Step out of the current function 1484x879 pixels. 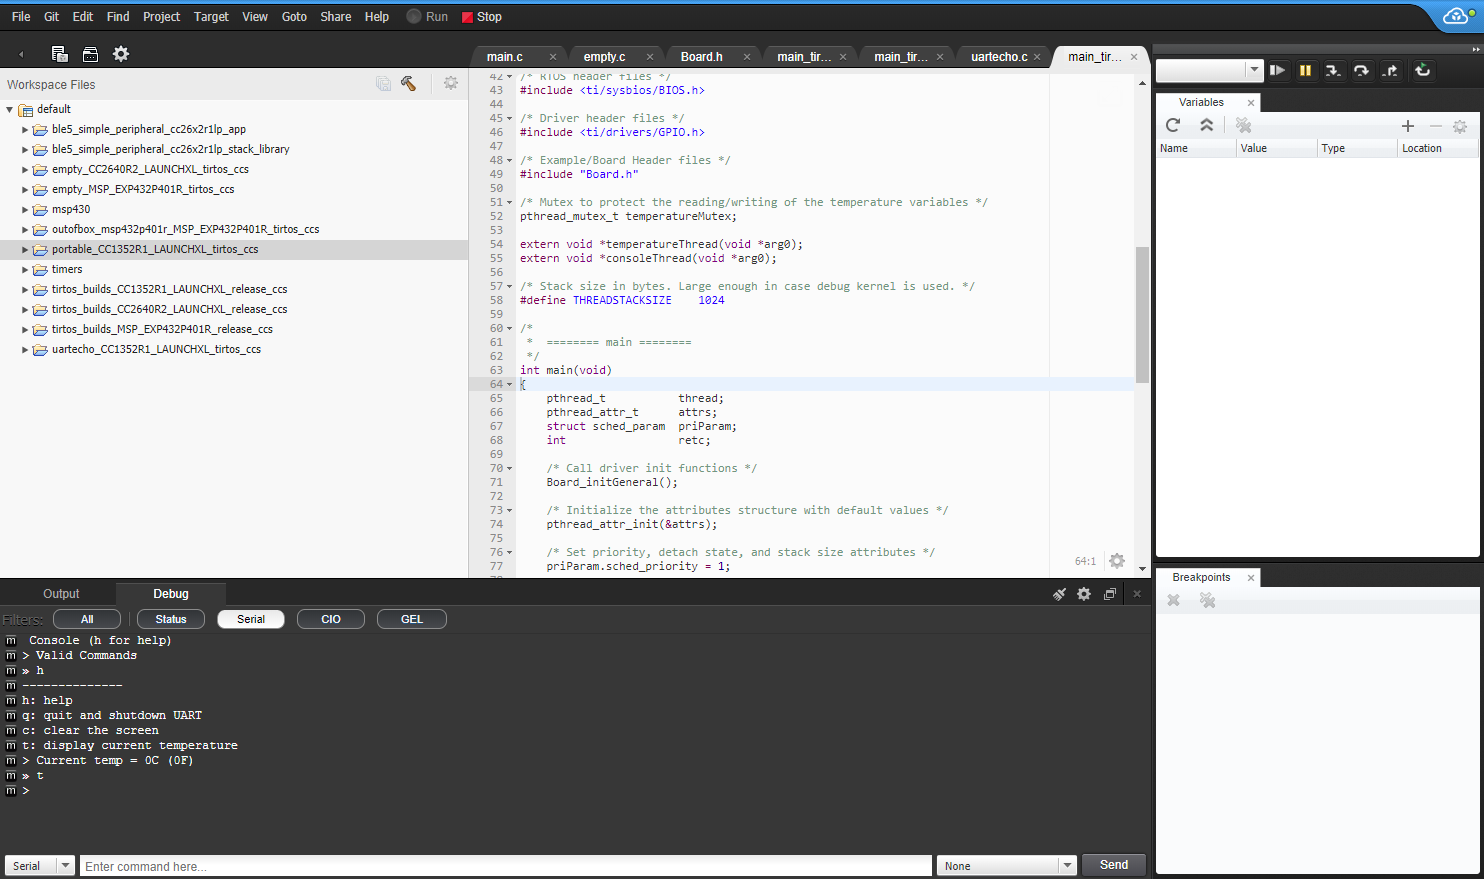(1390, 70)
